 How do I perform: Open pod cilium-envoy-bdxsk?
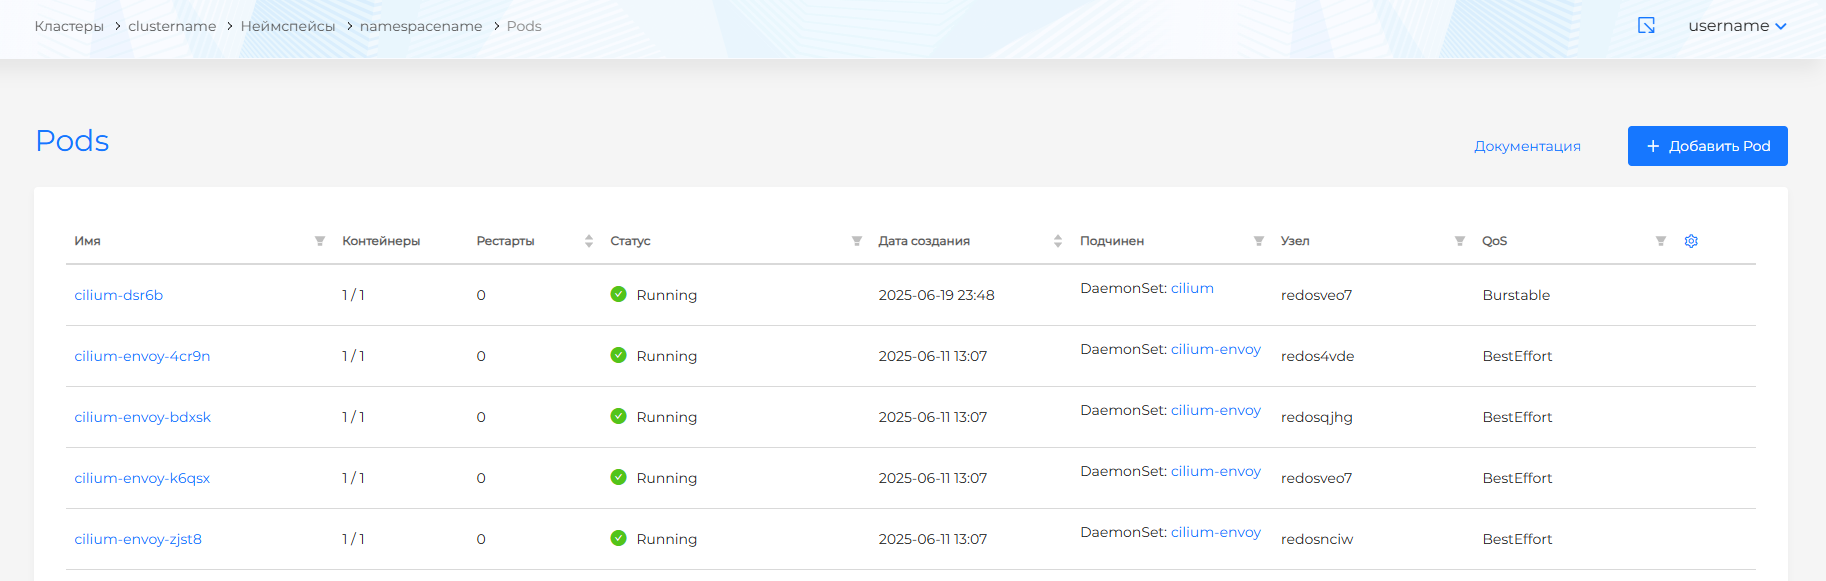click(x=142, y=417)
